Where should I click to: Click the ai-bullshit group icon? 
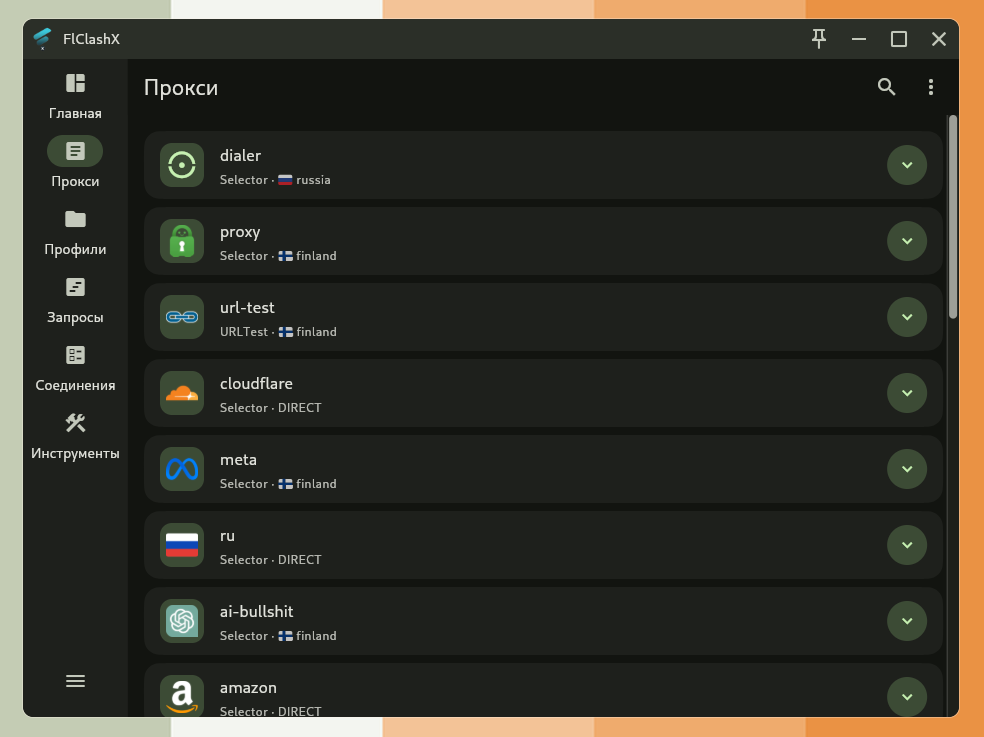coord(181,621)
